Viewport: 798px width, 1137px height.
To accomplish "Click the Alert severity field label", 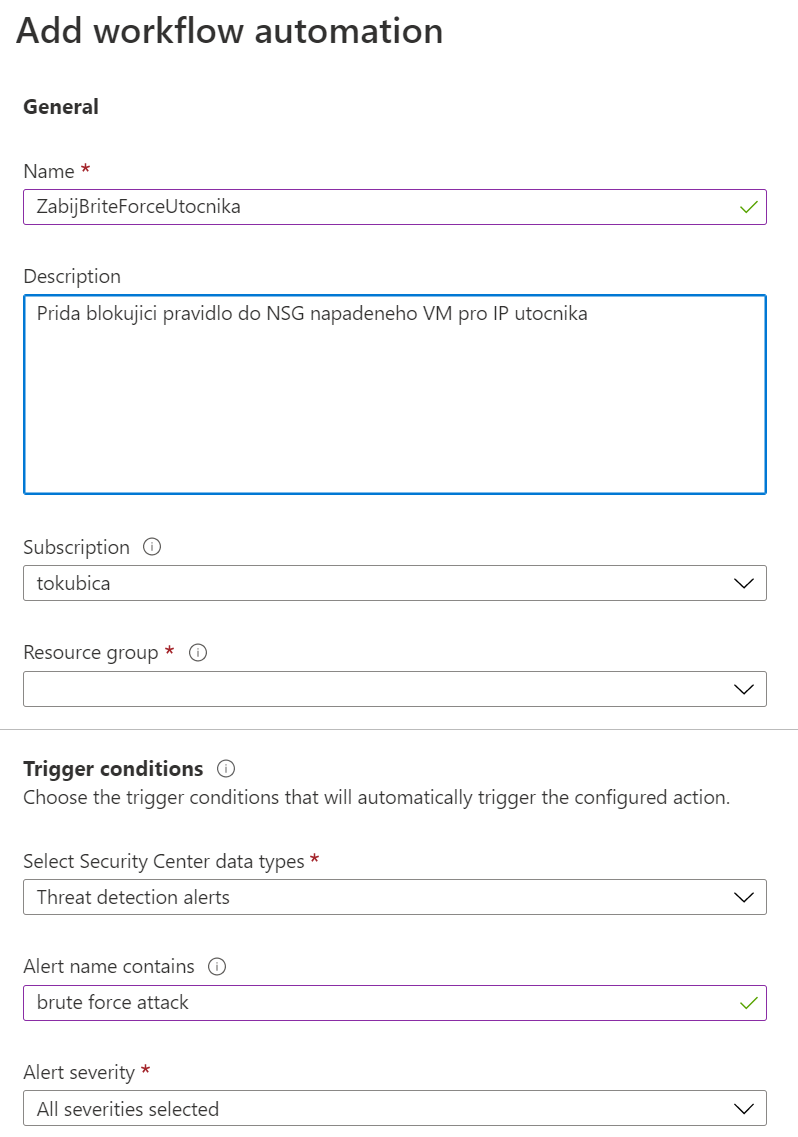I will tap(79, 1072).
